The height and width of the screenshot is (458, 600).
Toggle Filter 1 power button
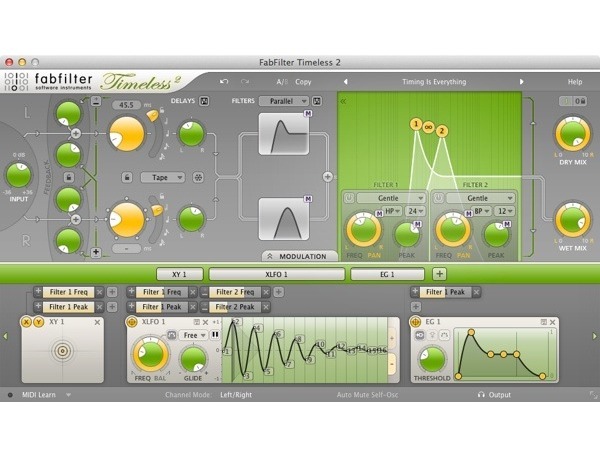click(349, 198)
